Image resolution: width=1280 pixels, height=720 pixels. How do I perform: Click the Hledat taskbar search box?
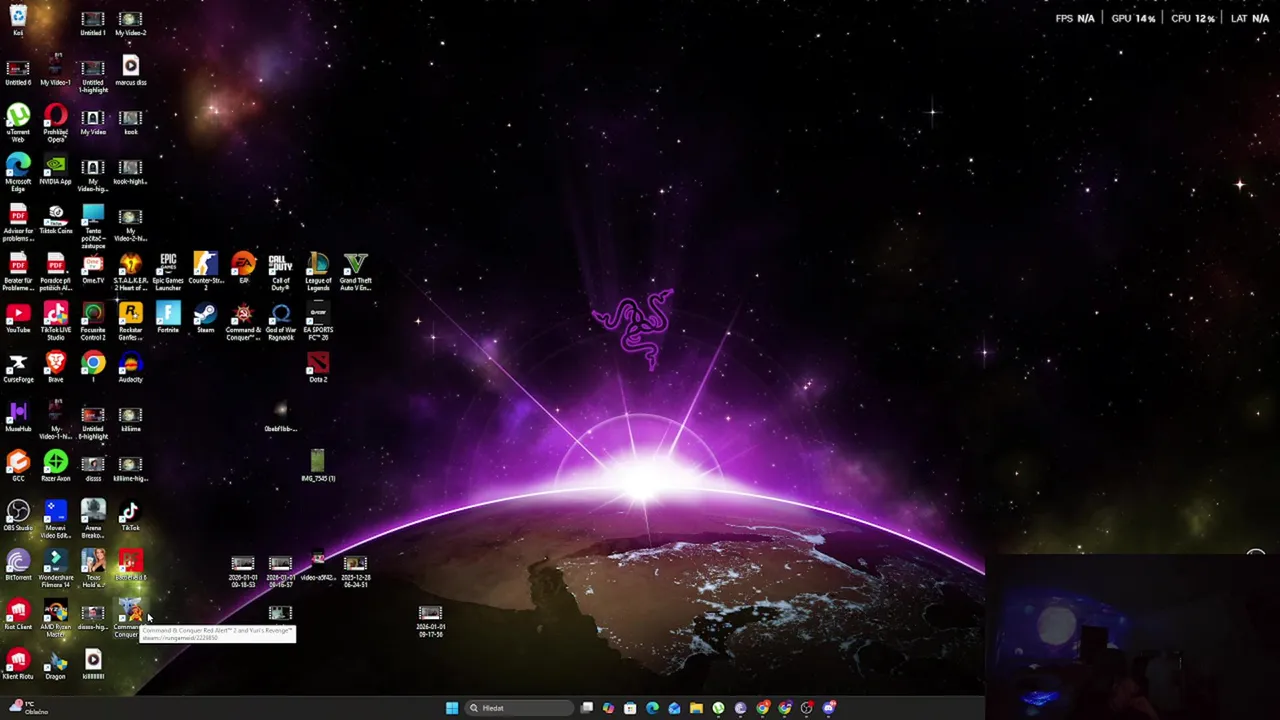(519, 708)
